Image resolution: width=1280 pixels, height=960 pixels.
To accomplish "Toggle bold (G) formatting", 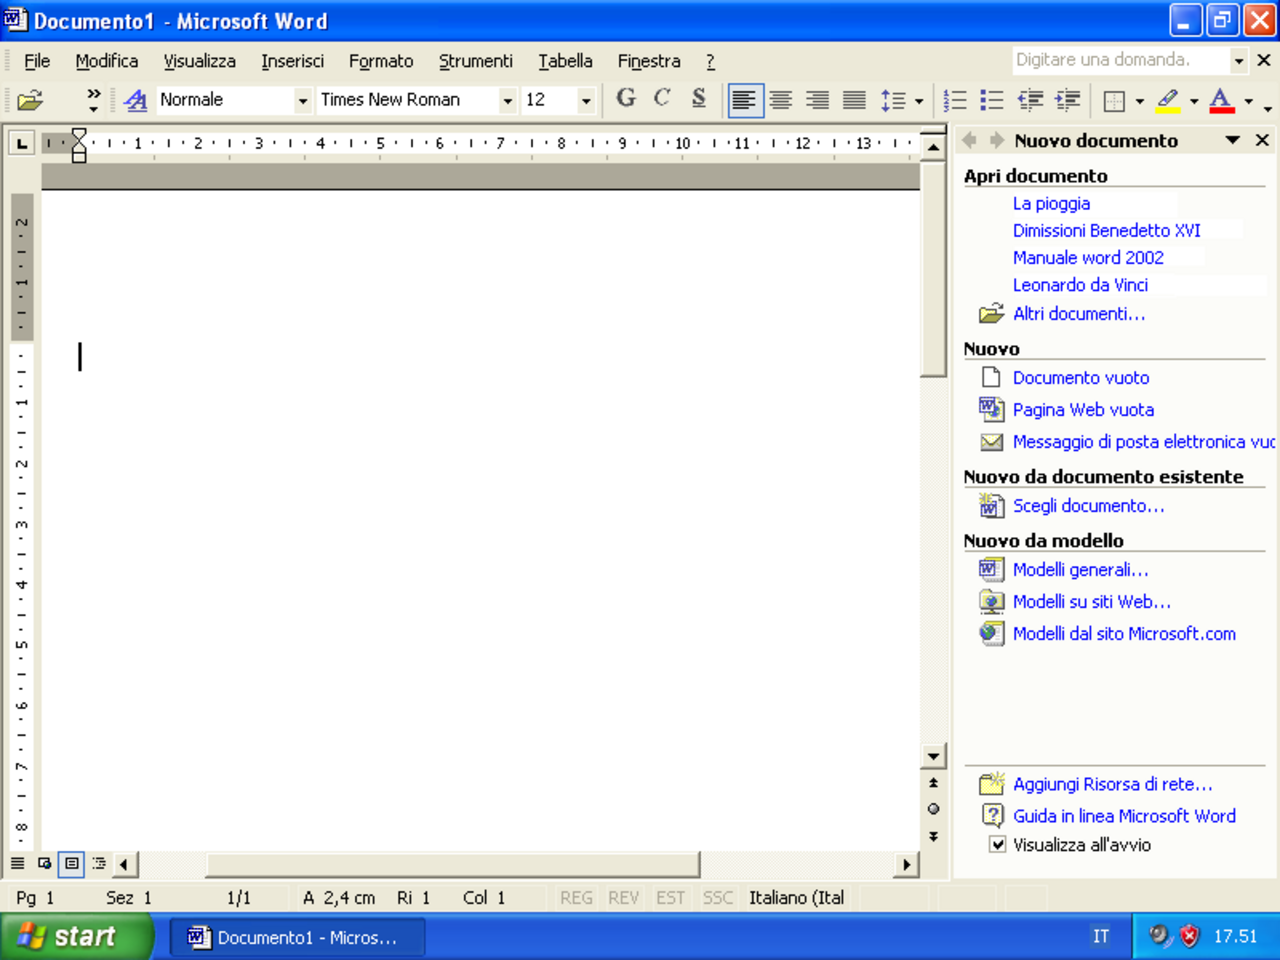I will 626,99.
